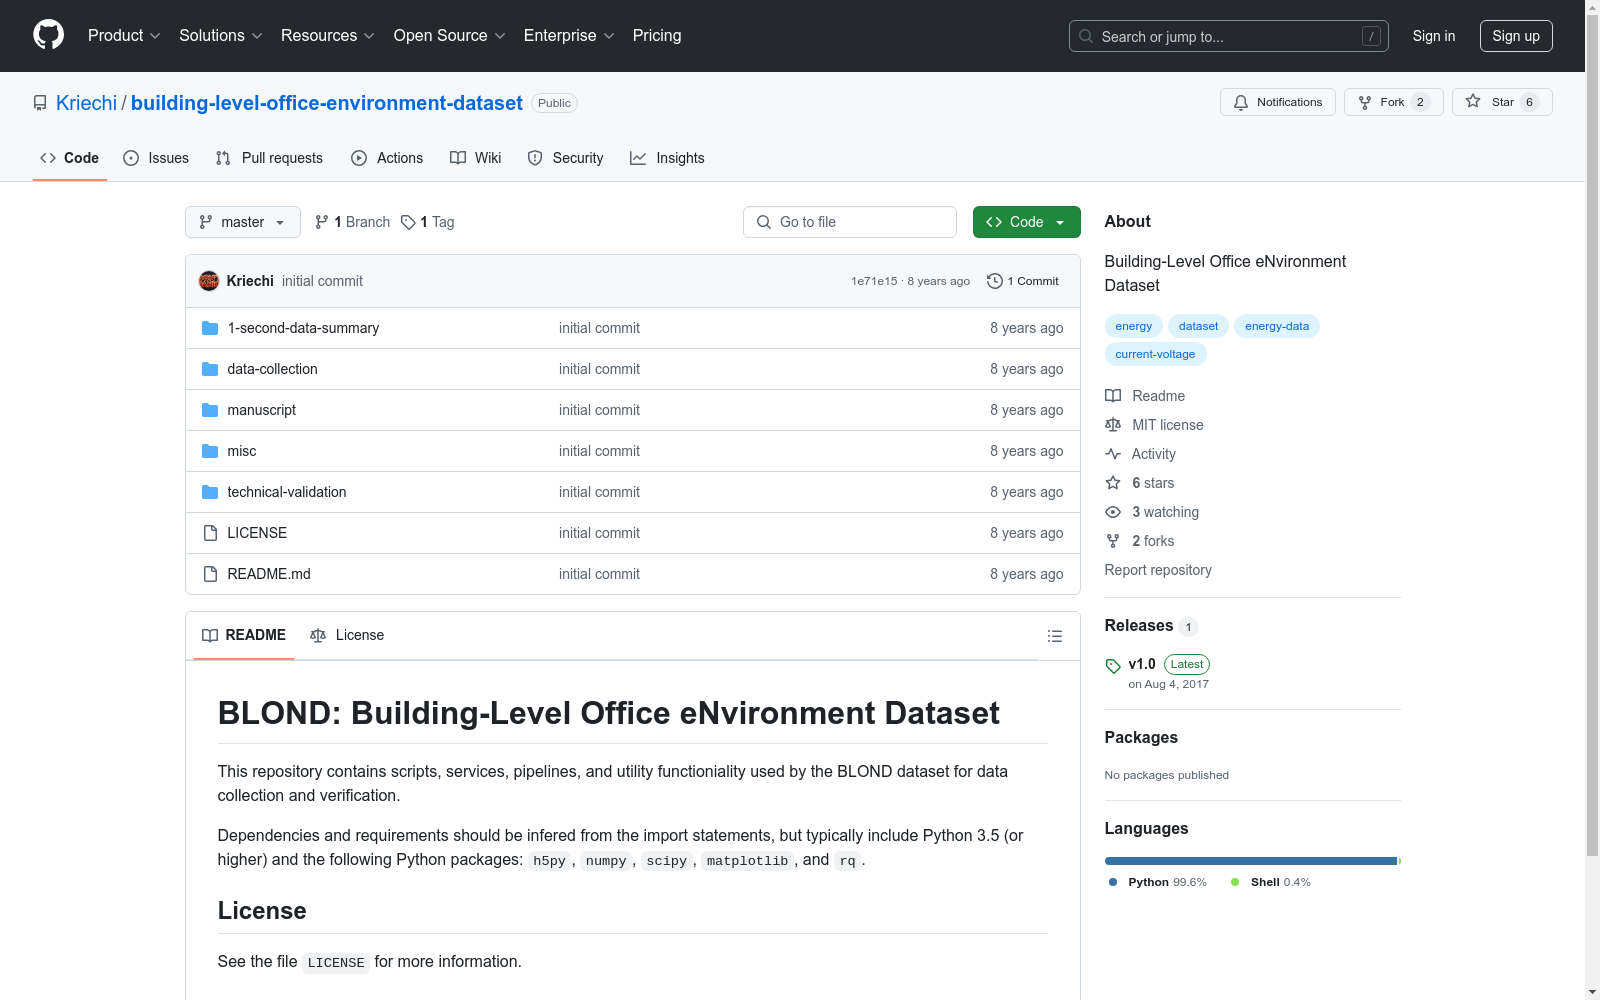The height and width of the screenshot is (1000, 1600).
Task: Click the tag icon beside 1 Tag
Action: (x=408, y=222)
